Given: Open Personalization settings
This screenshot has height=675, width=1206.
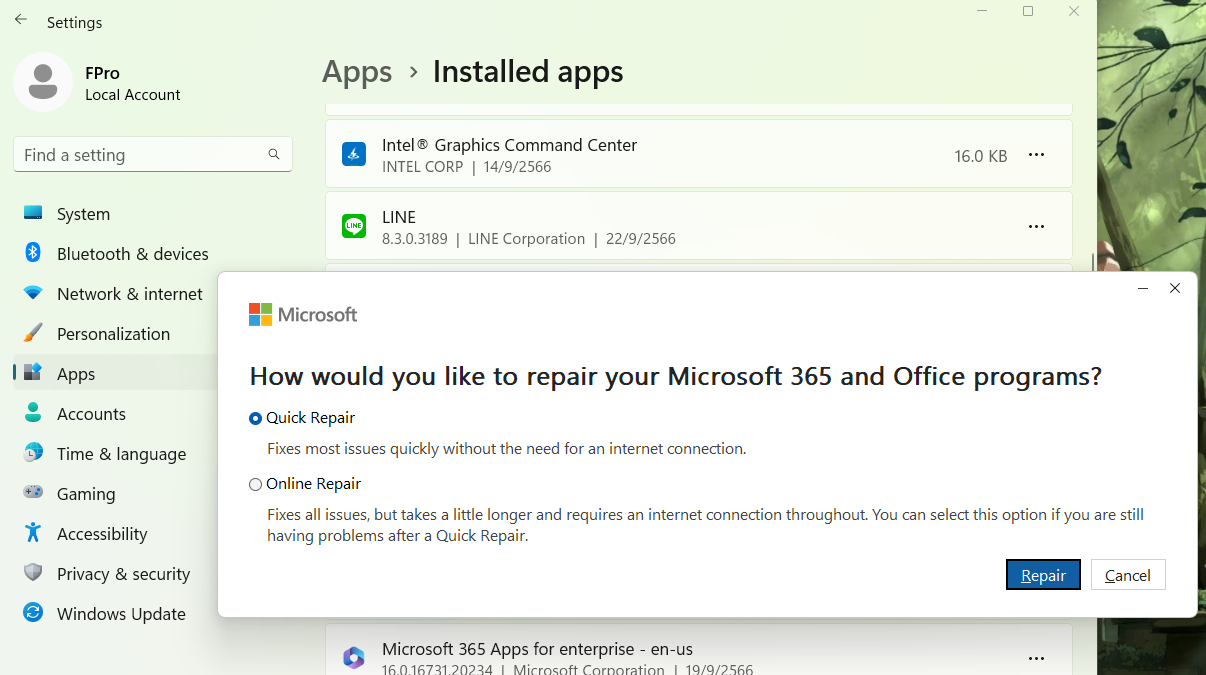Looking at the screenshot, I should (x=113, y=334).
